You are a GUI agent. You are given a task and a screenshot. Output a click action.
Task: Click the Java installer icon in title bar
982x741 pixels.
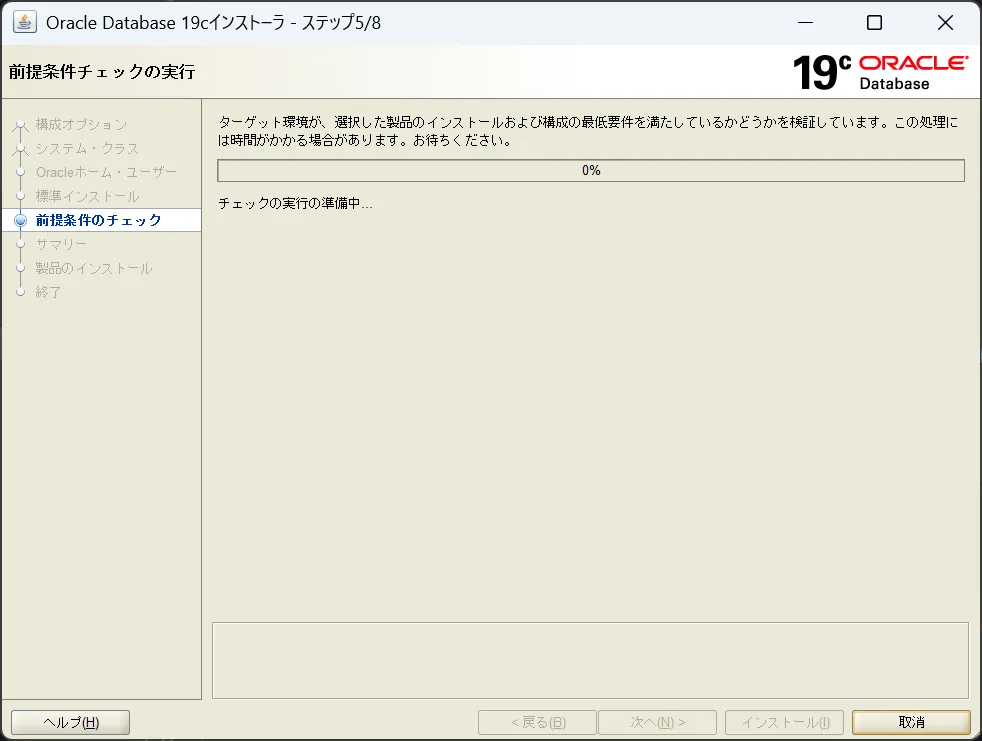(x=24, y=23)
